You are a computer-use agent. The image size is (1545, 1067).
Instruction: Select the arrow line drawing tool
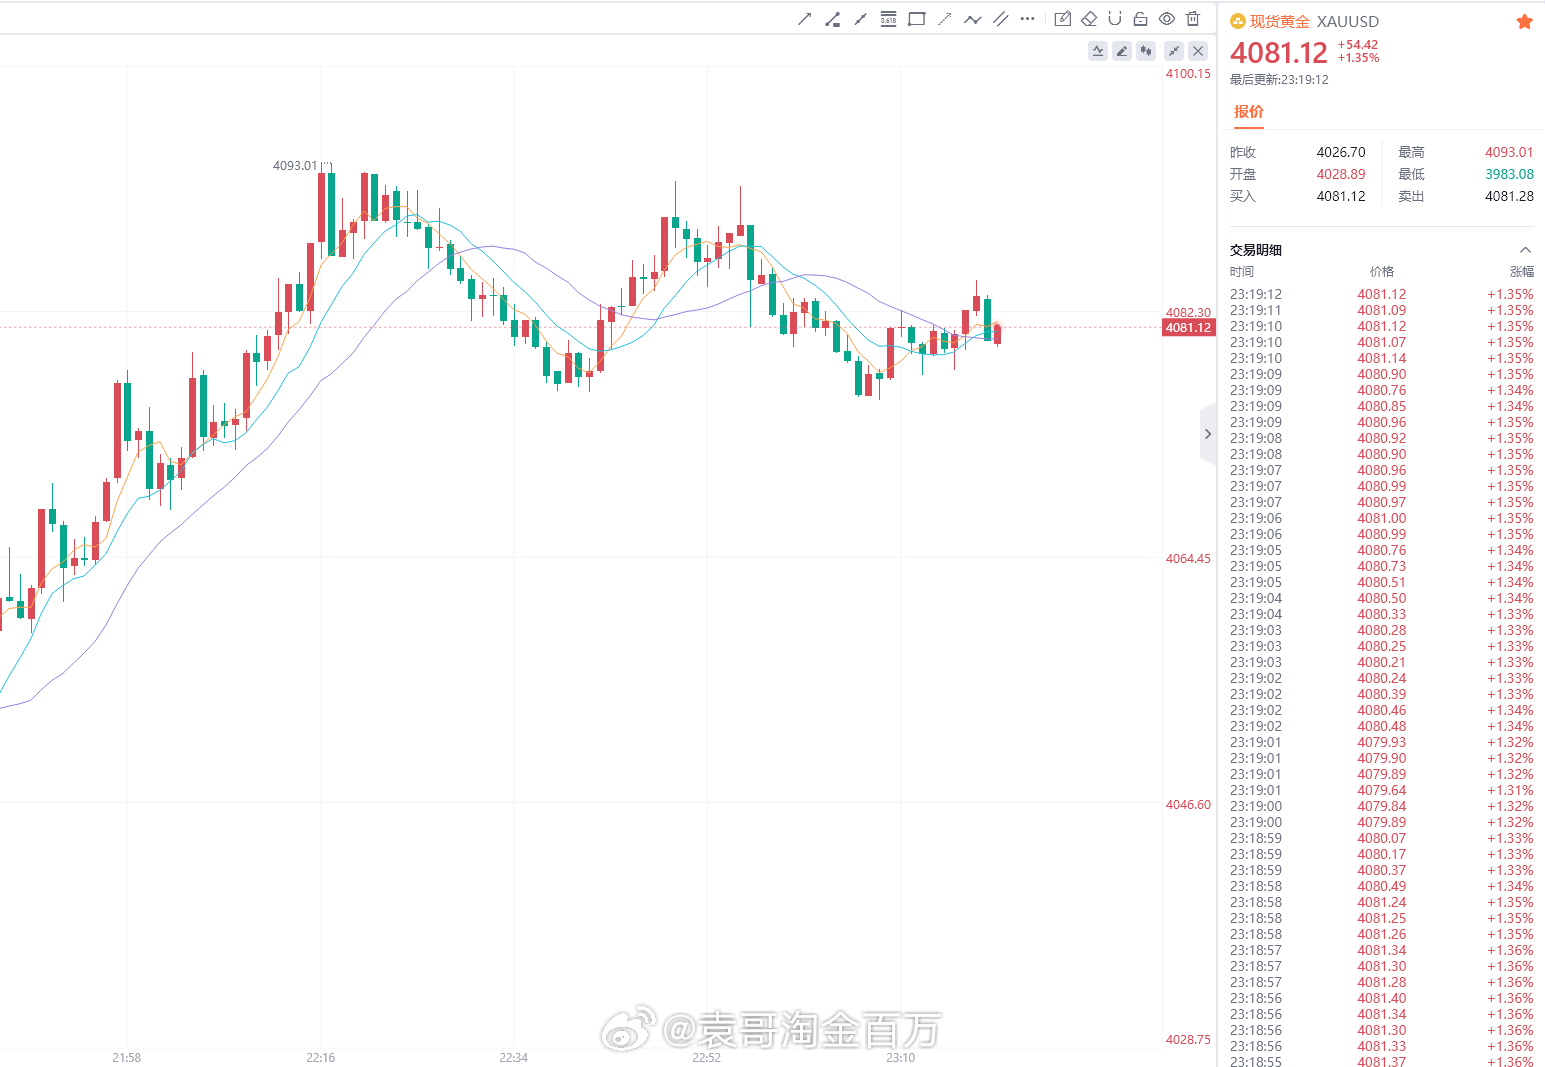[804, 19]
